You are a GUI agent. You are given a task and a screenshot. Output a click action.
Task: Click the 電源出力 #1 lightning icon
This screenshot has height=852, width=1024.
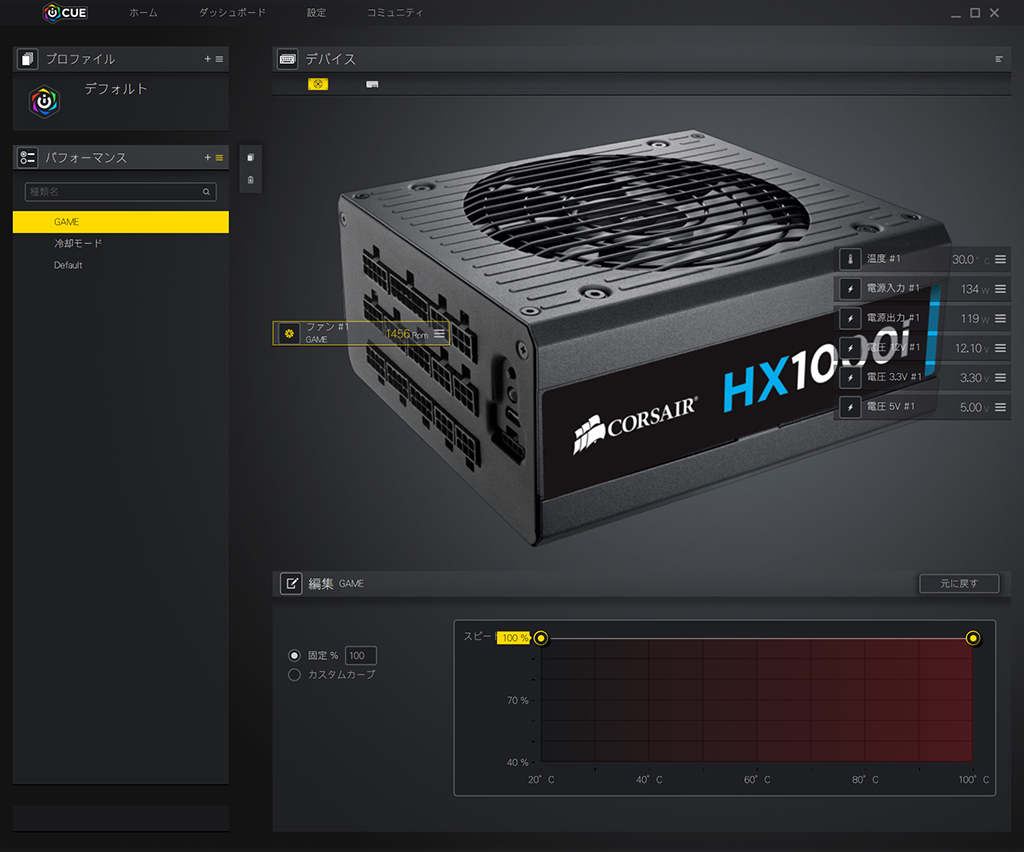tap(850, 319)
